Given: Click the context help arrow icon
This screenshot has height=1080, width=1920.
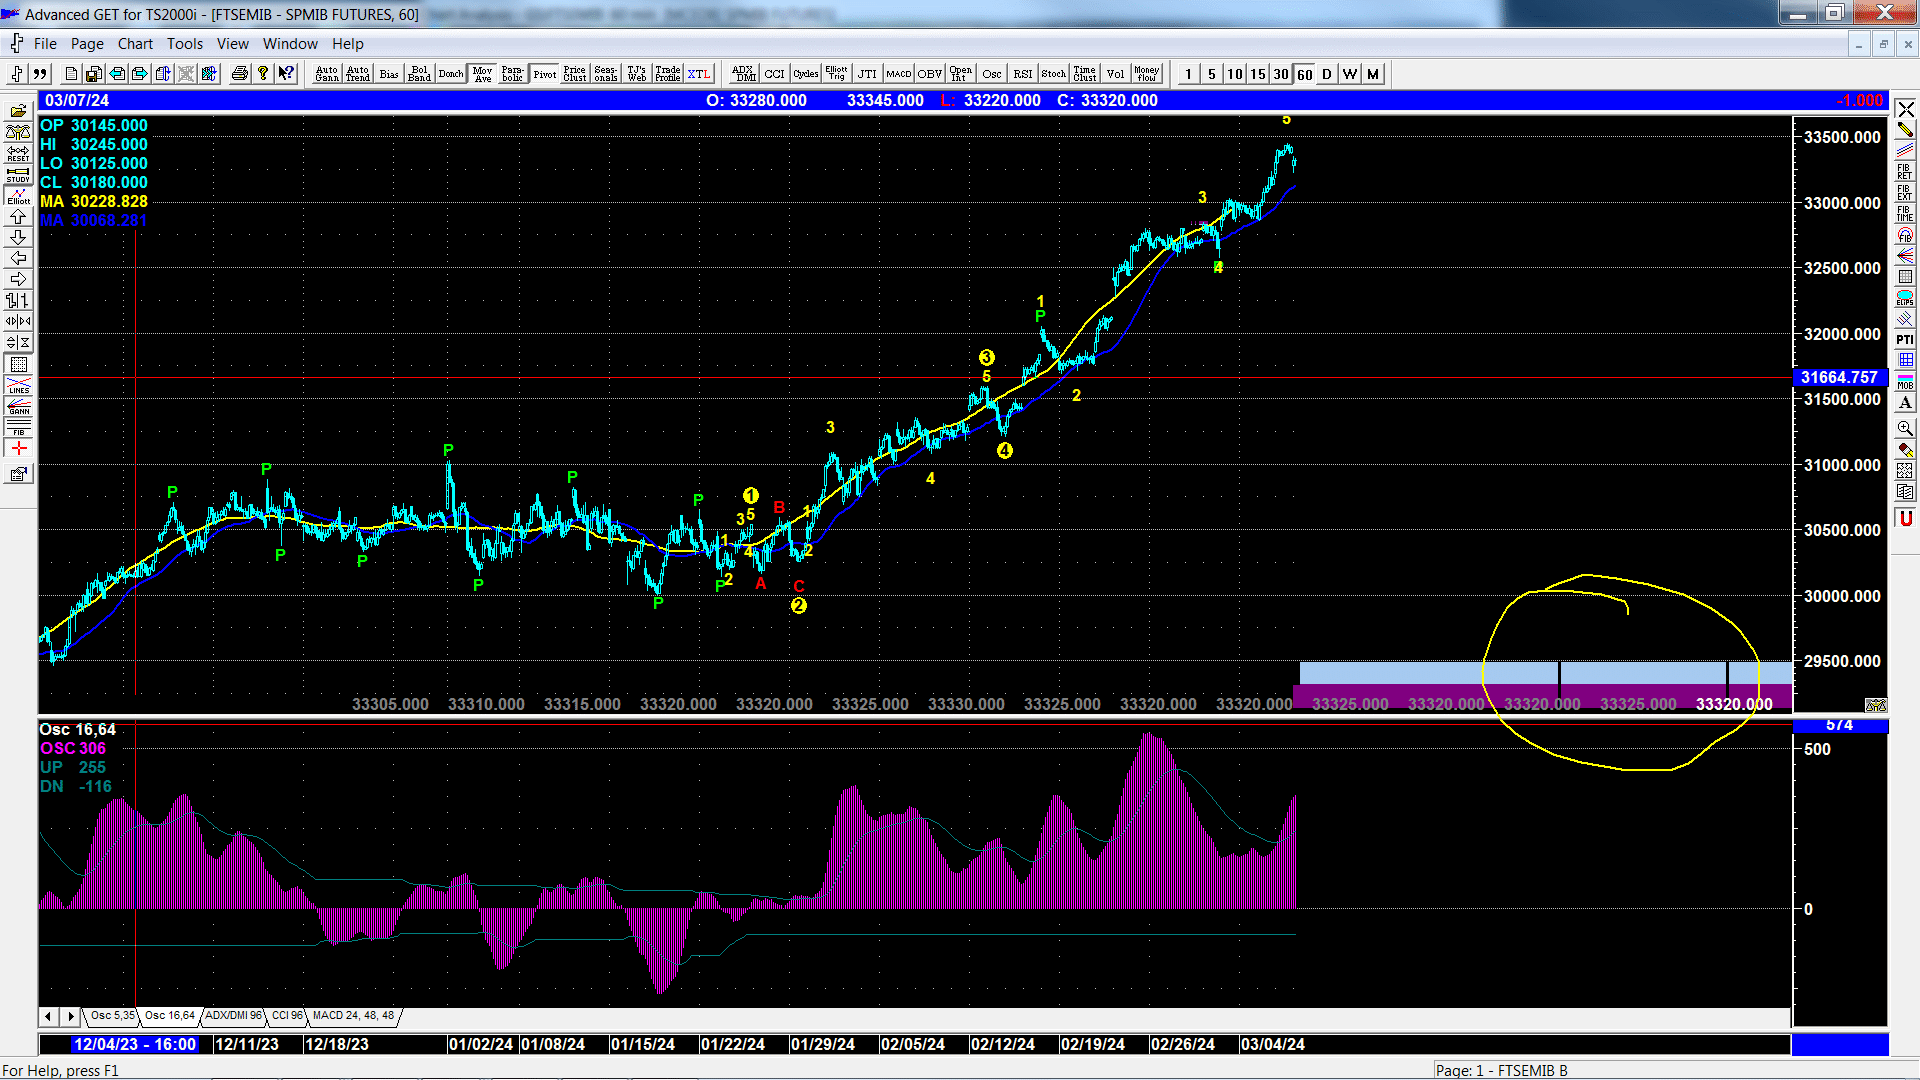Looking at the screenshot, I should click(286, 74).
